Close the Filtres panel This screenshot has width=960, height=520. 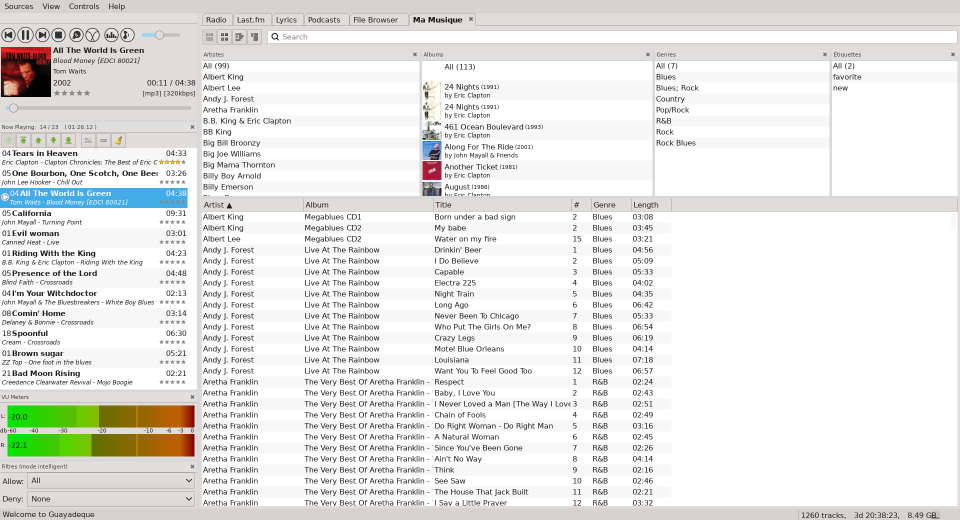192,466
